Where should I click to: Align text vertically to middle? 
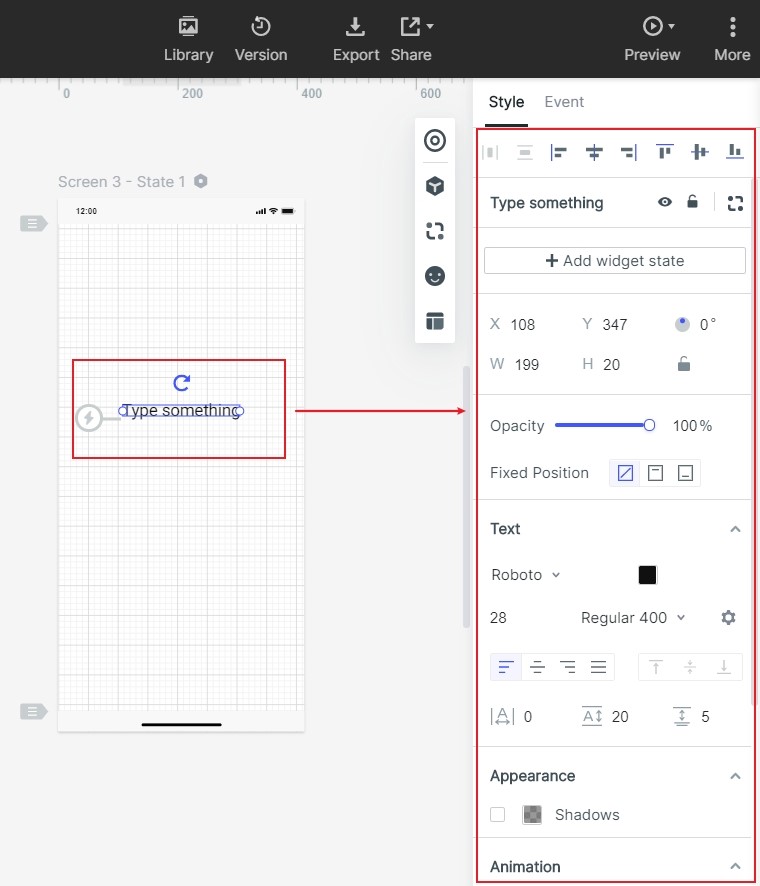(690, 667)
